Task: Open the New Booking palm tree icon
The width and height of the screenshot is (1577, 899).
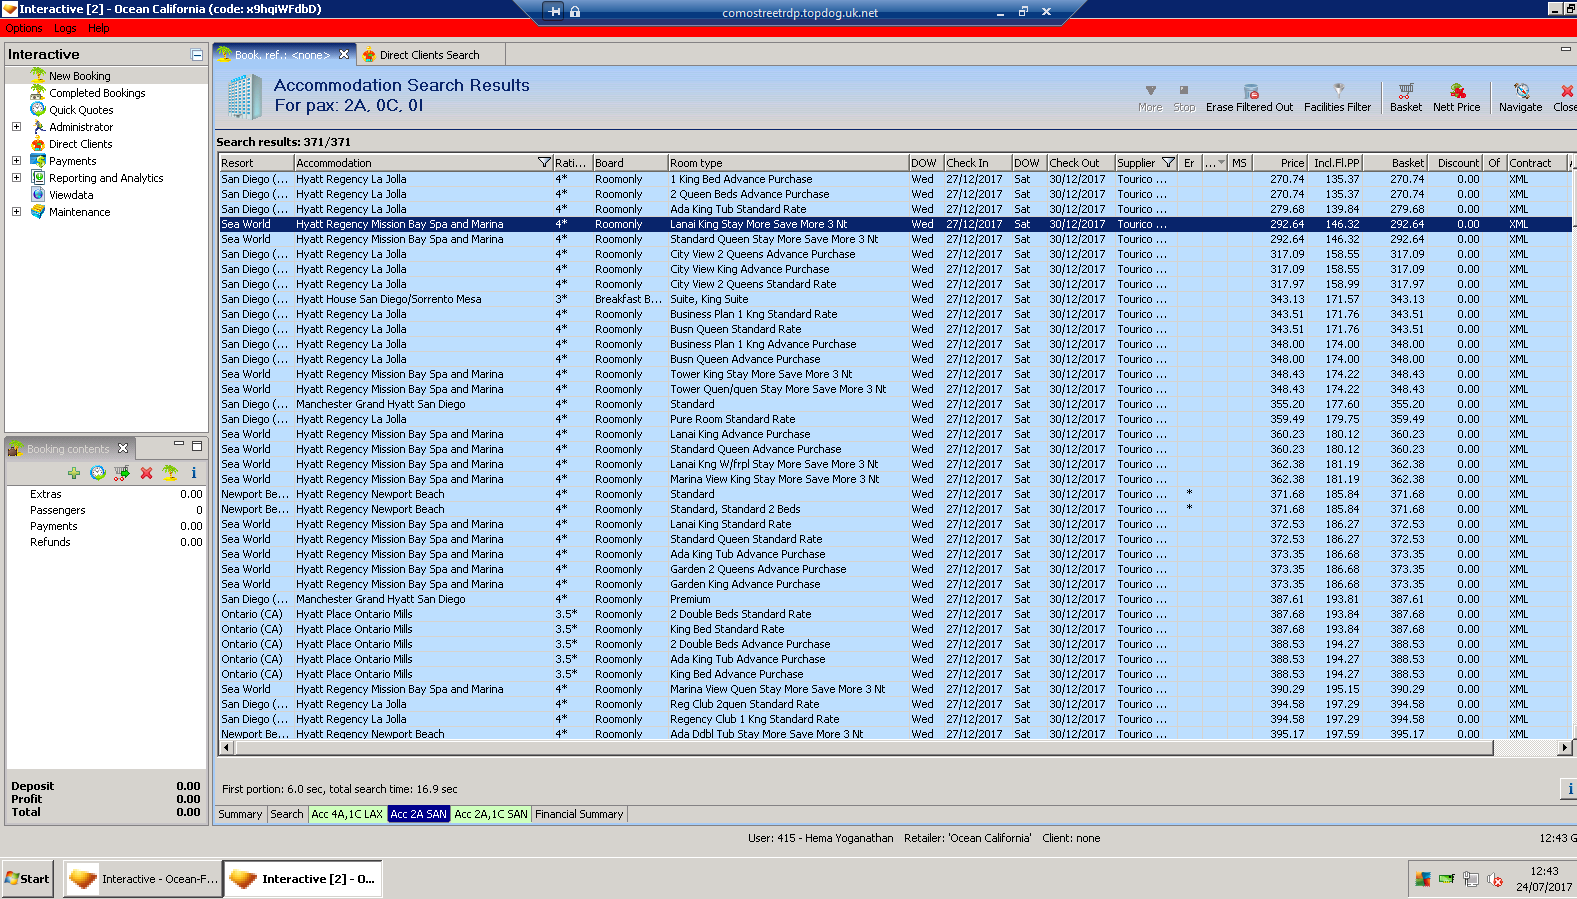Action: pyautogui.click(x=38, y=75)
